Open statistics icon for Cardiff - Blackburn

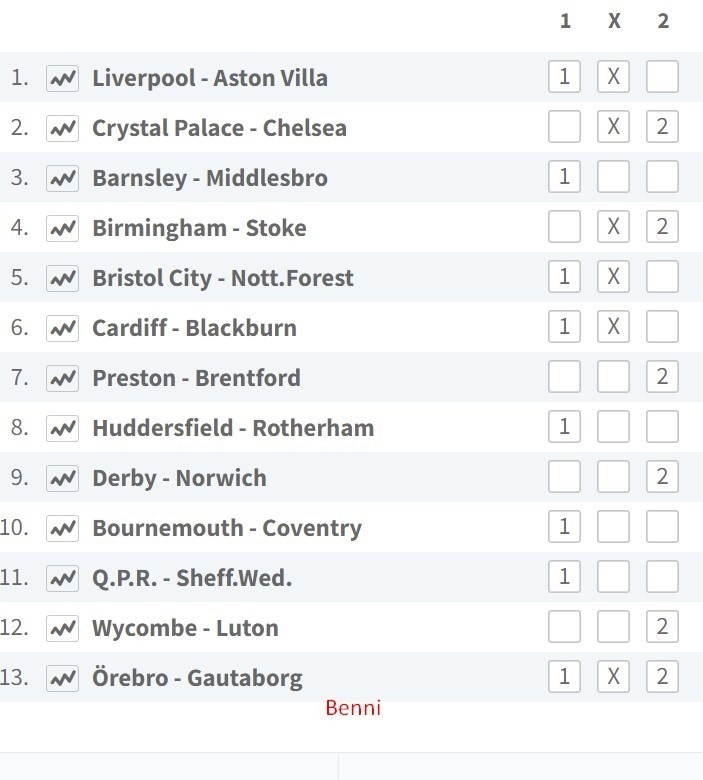coord(62,328)
